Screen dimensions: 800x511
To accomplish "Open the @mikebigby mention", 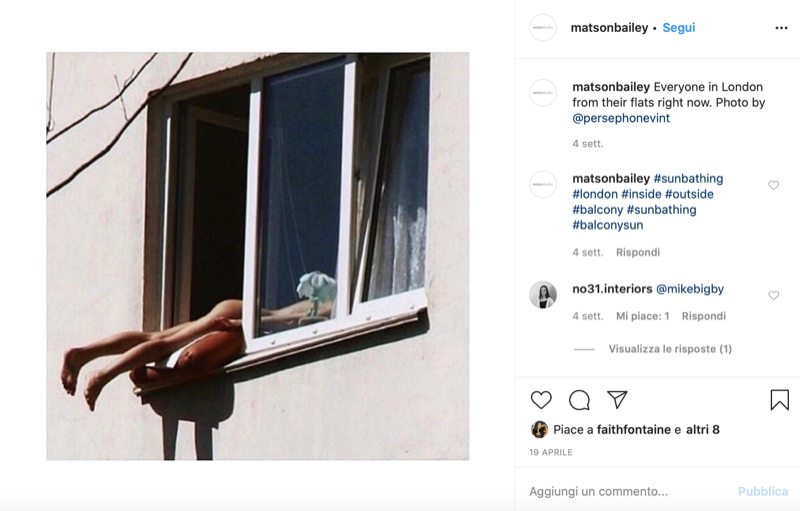I will click(690, 289).
